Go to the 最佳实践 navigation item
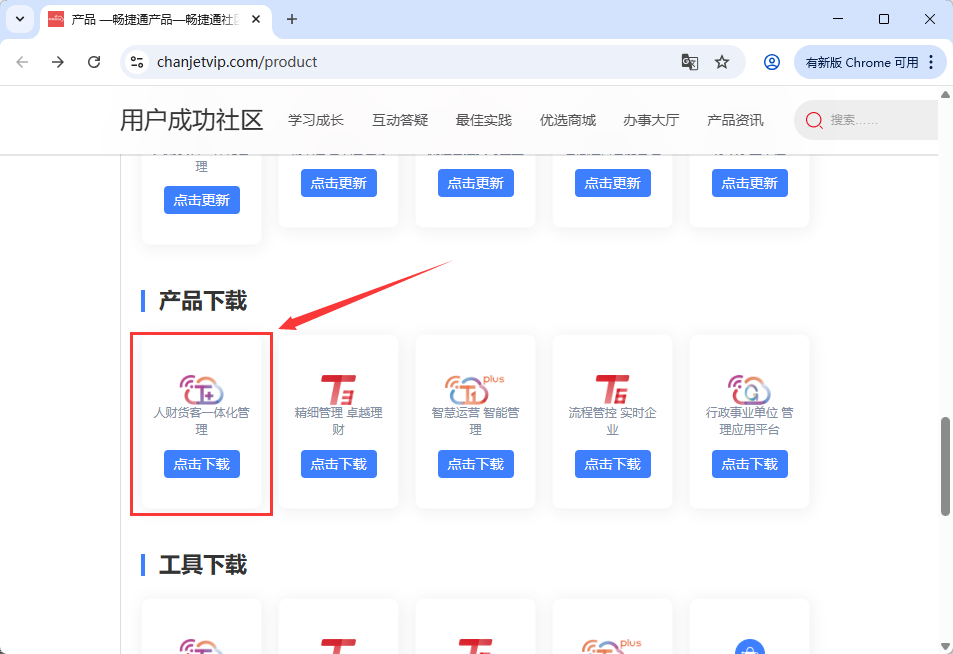 pos(484,120)
